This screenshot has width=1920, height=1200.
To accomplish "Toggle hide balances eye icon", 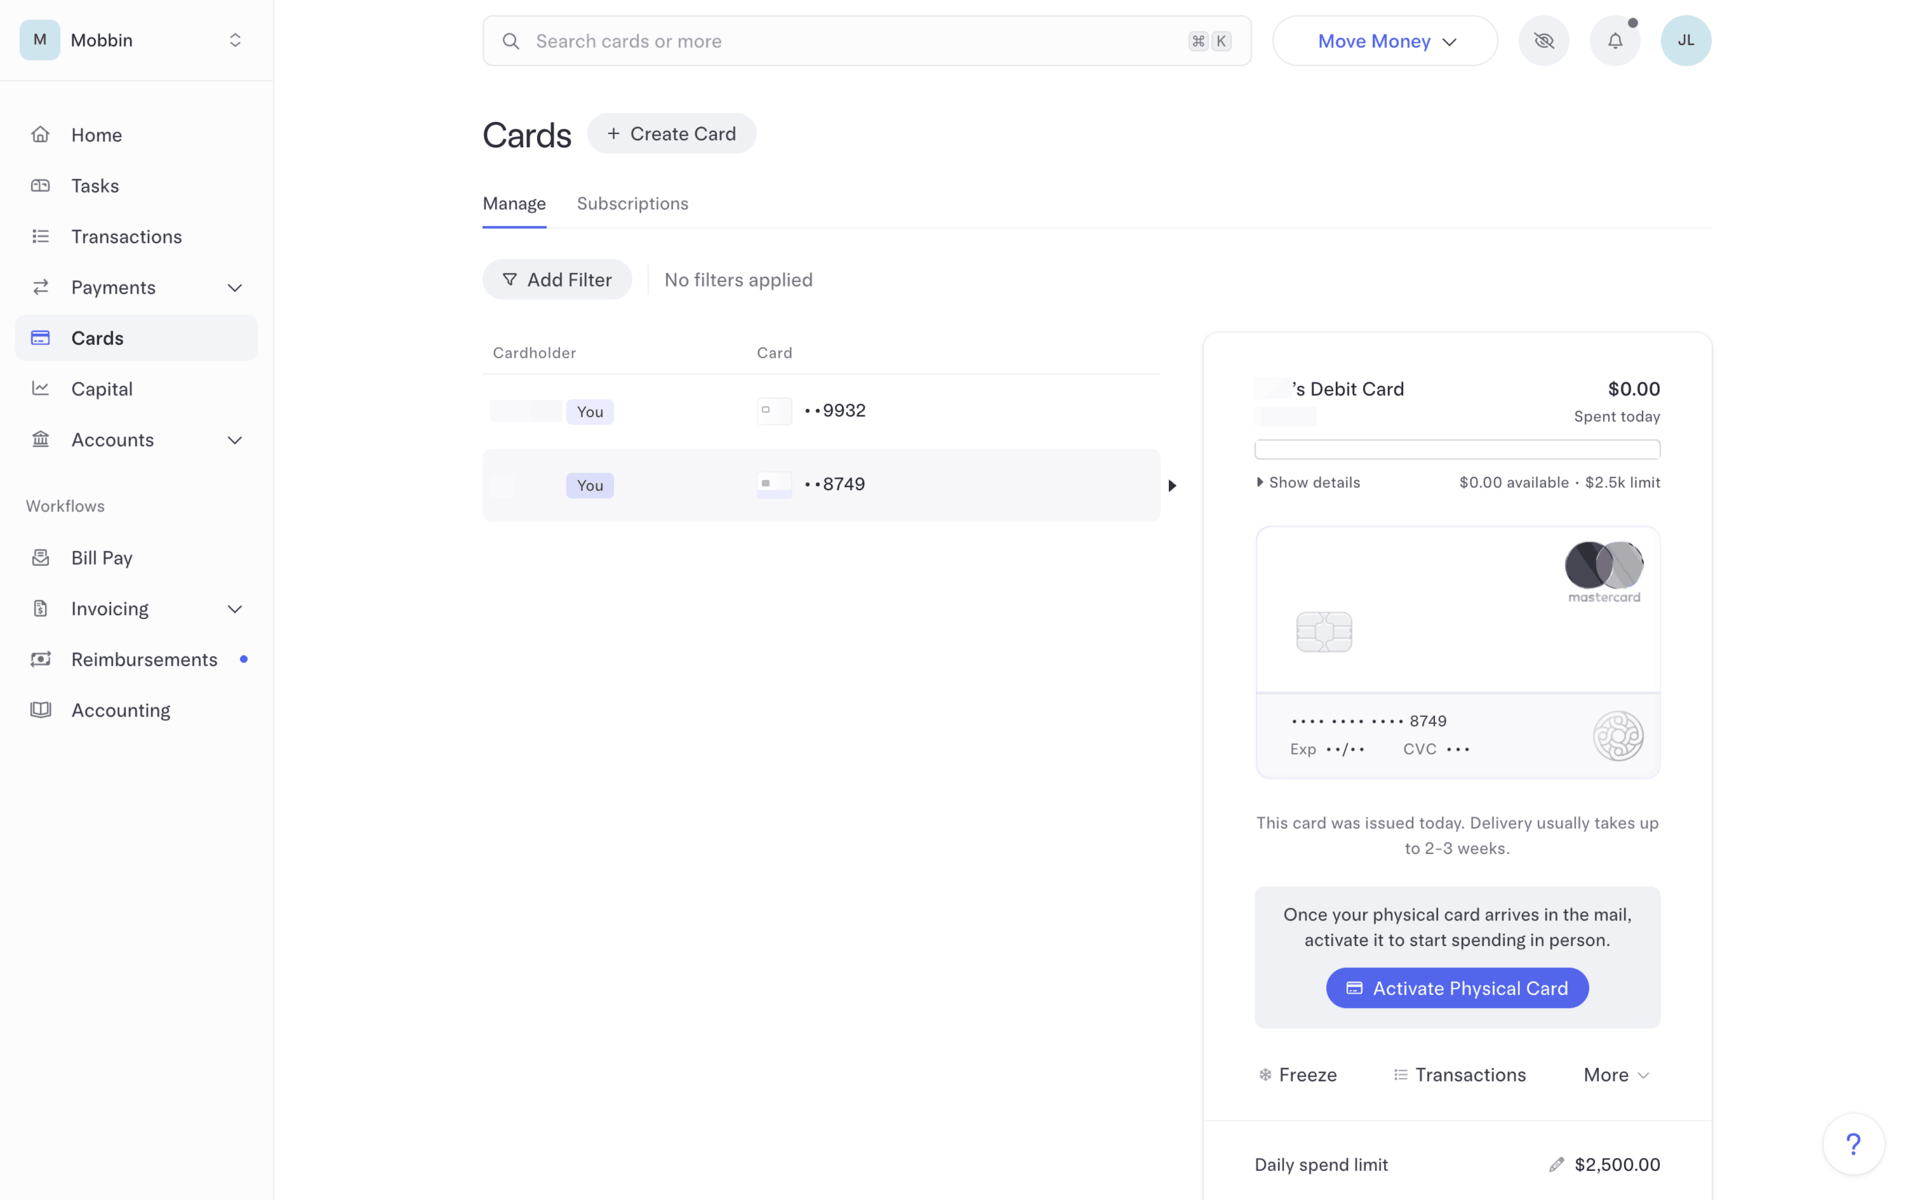I will [x=1544, y=41].
